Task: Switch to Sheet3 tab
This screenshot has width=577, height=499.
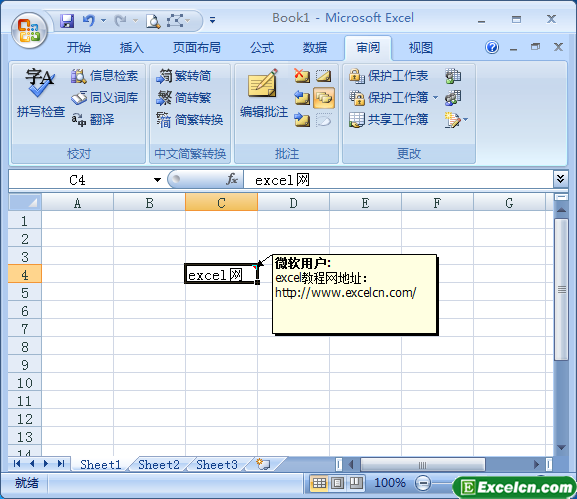Action: tap(217, 464)
